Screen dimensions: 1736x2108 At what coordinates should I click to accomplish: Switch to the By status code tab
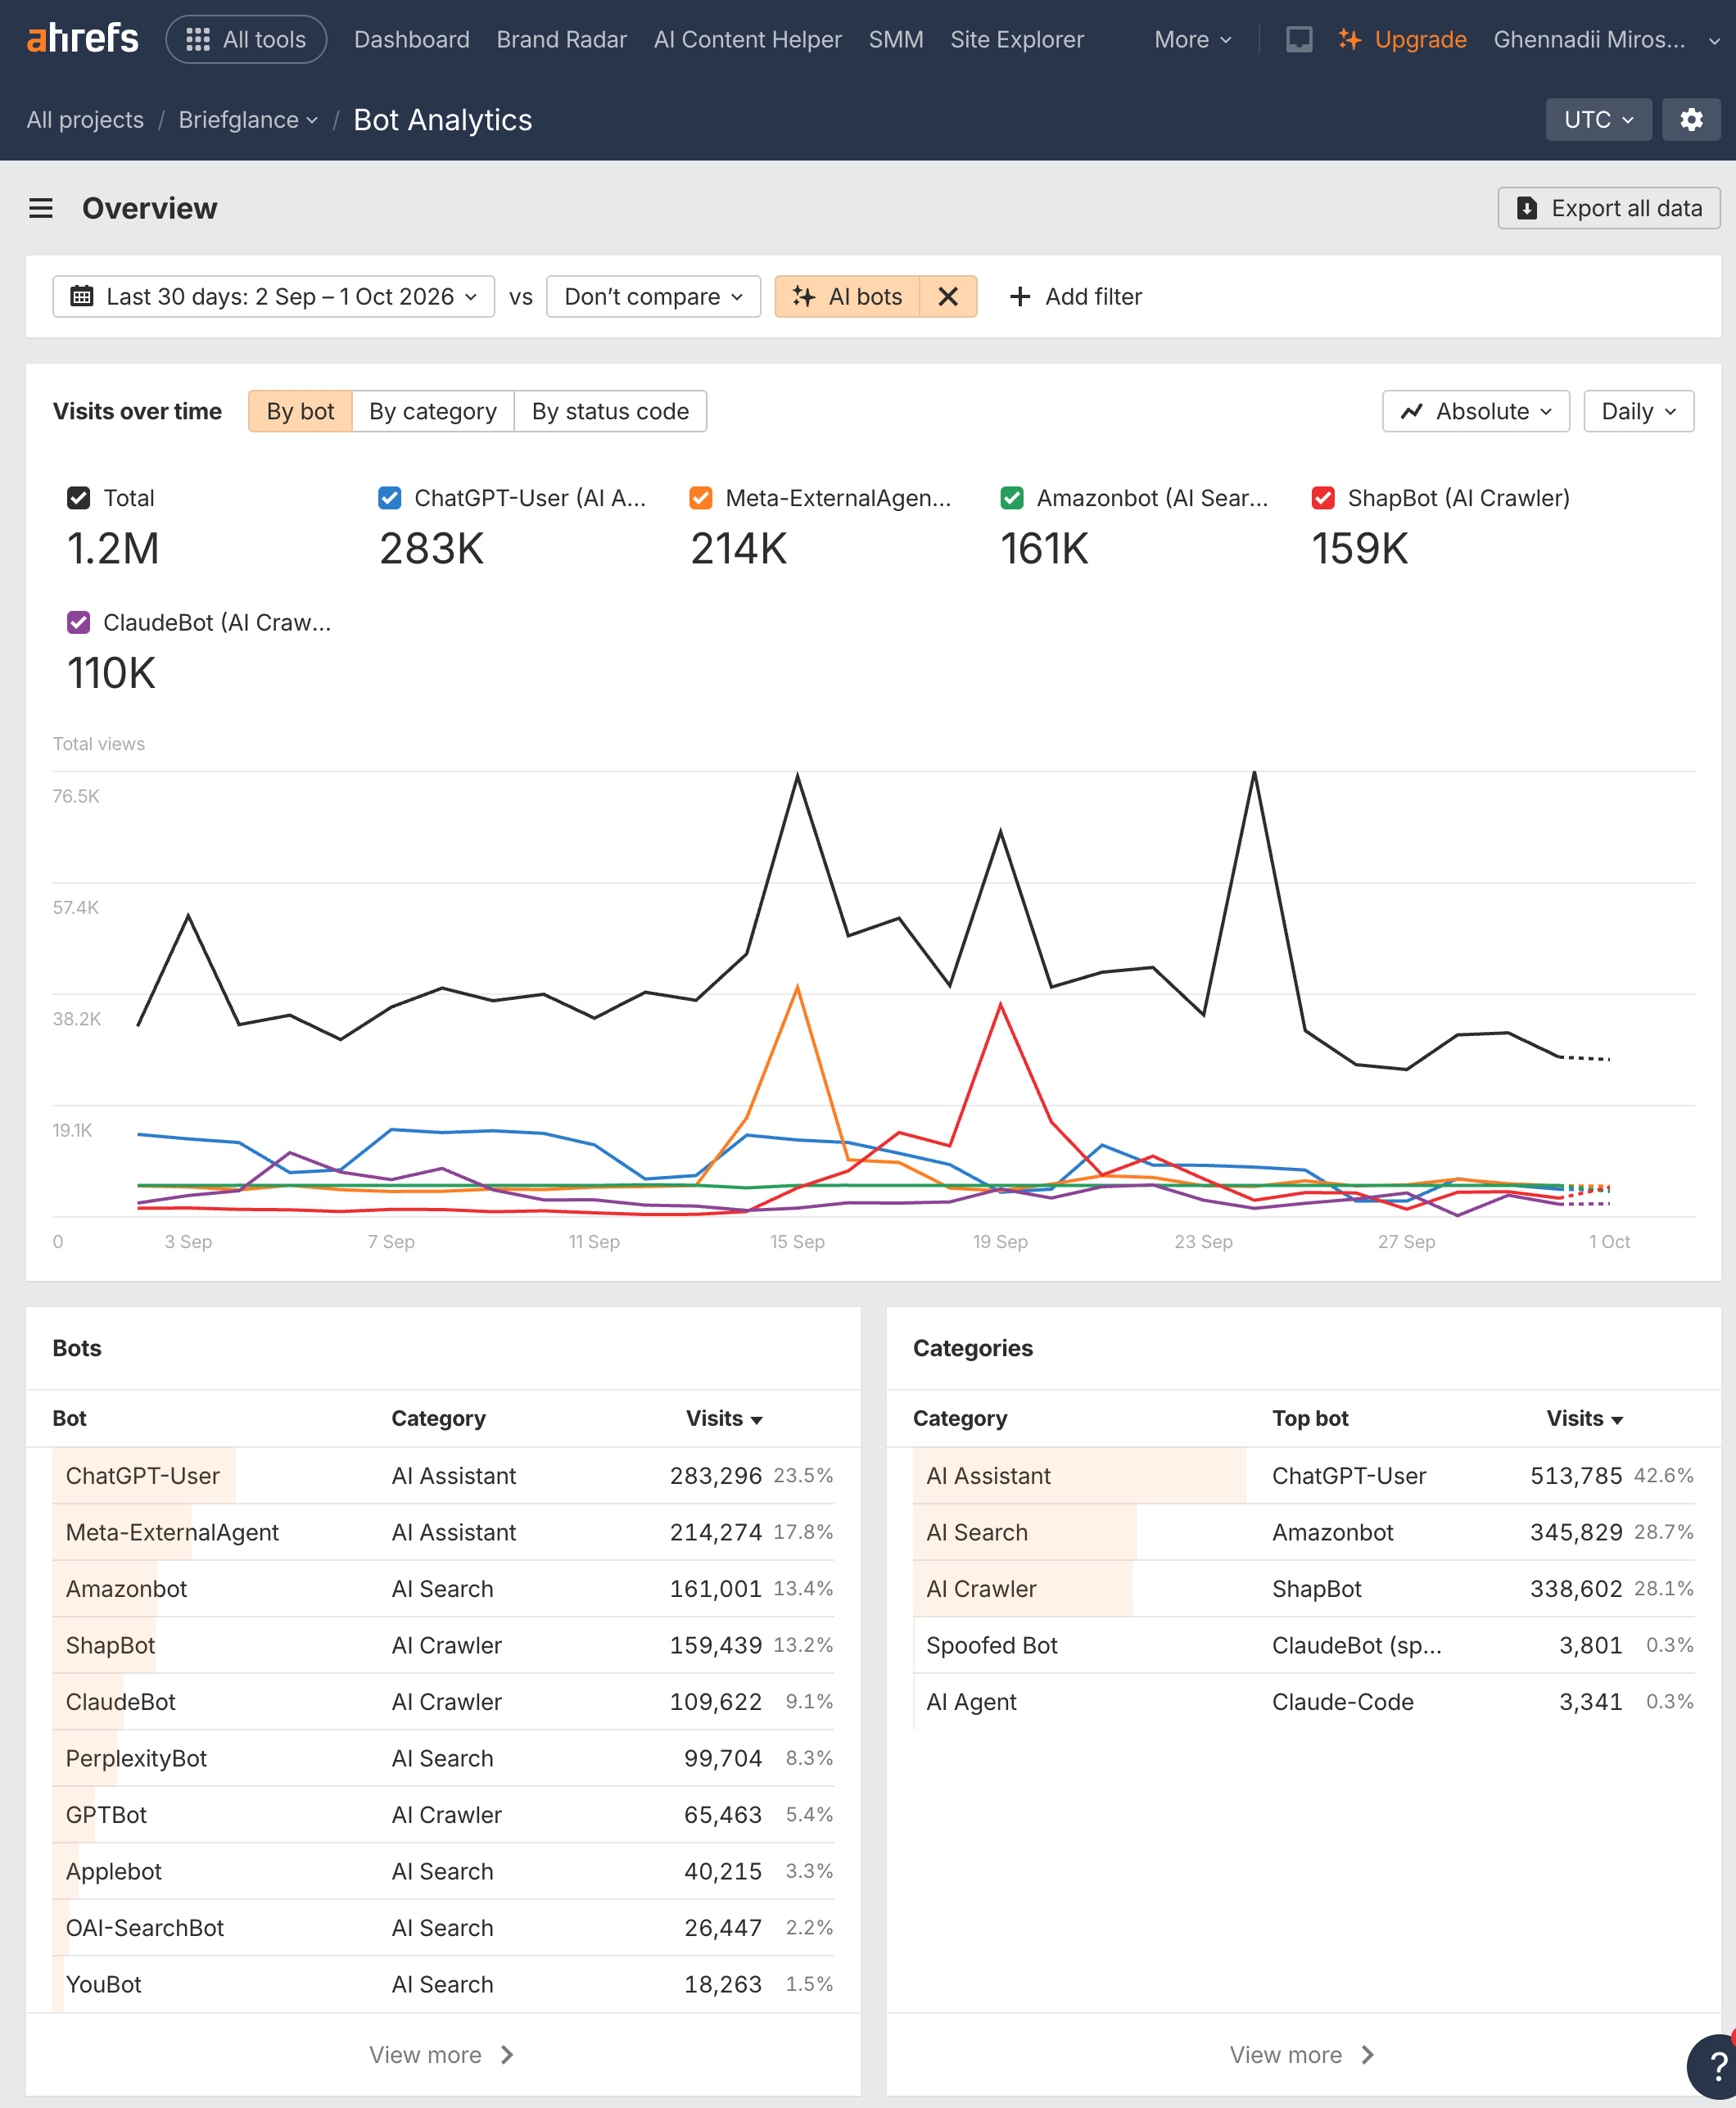pos(610,411)
